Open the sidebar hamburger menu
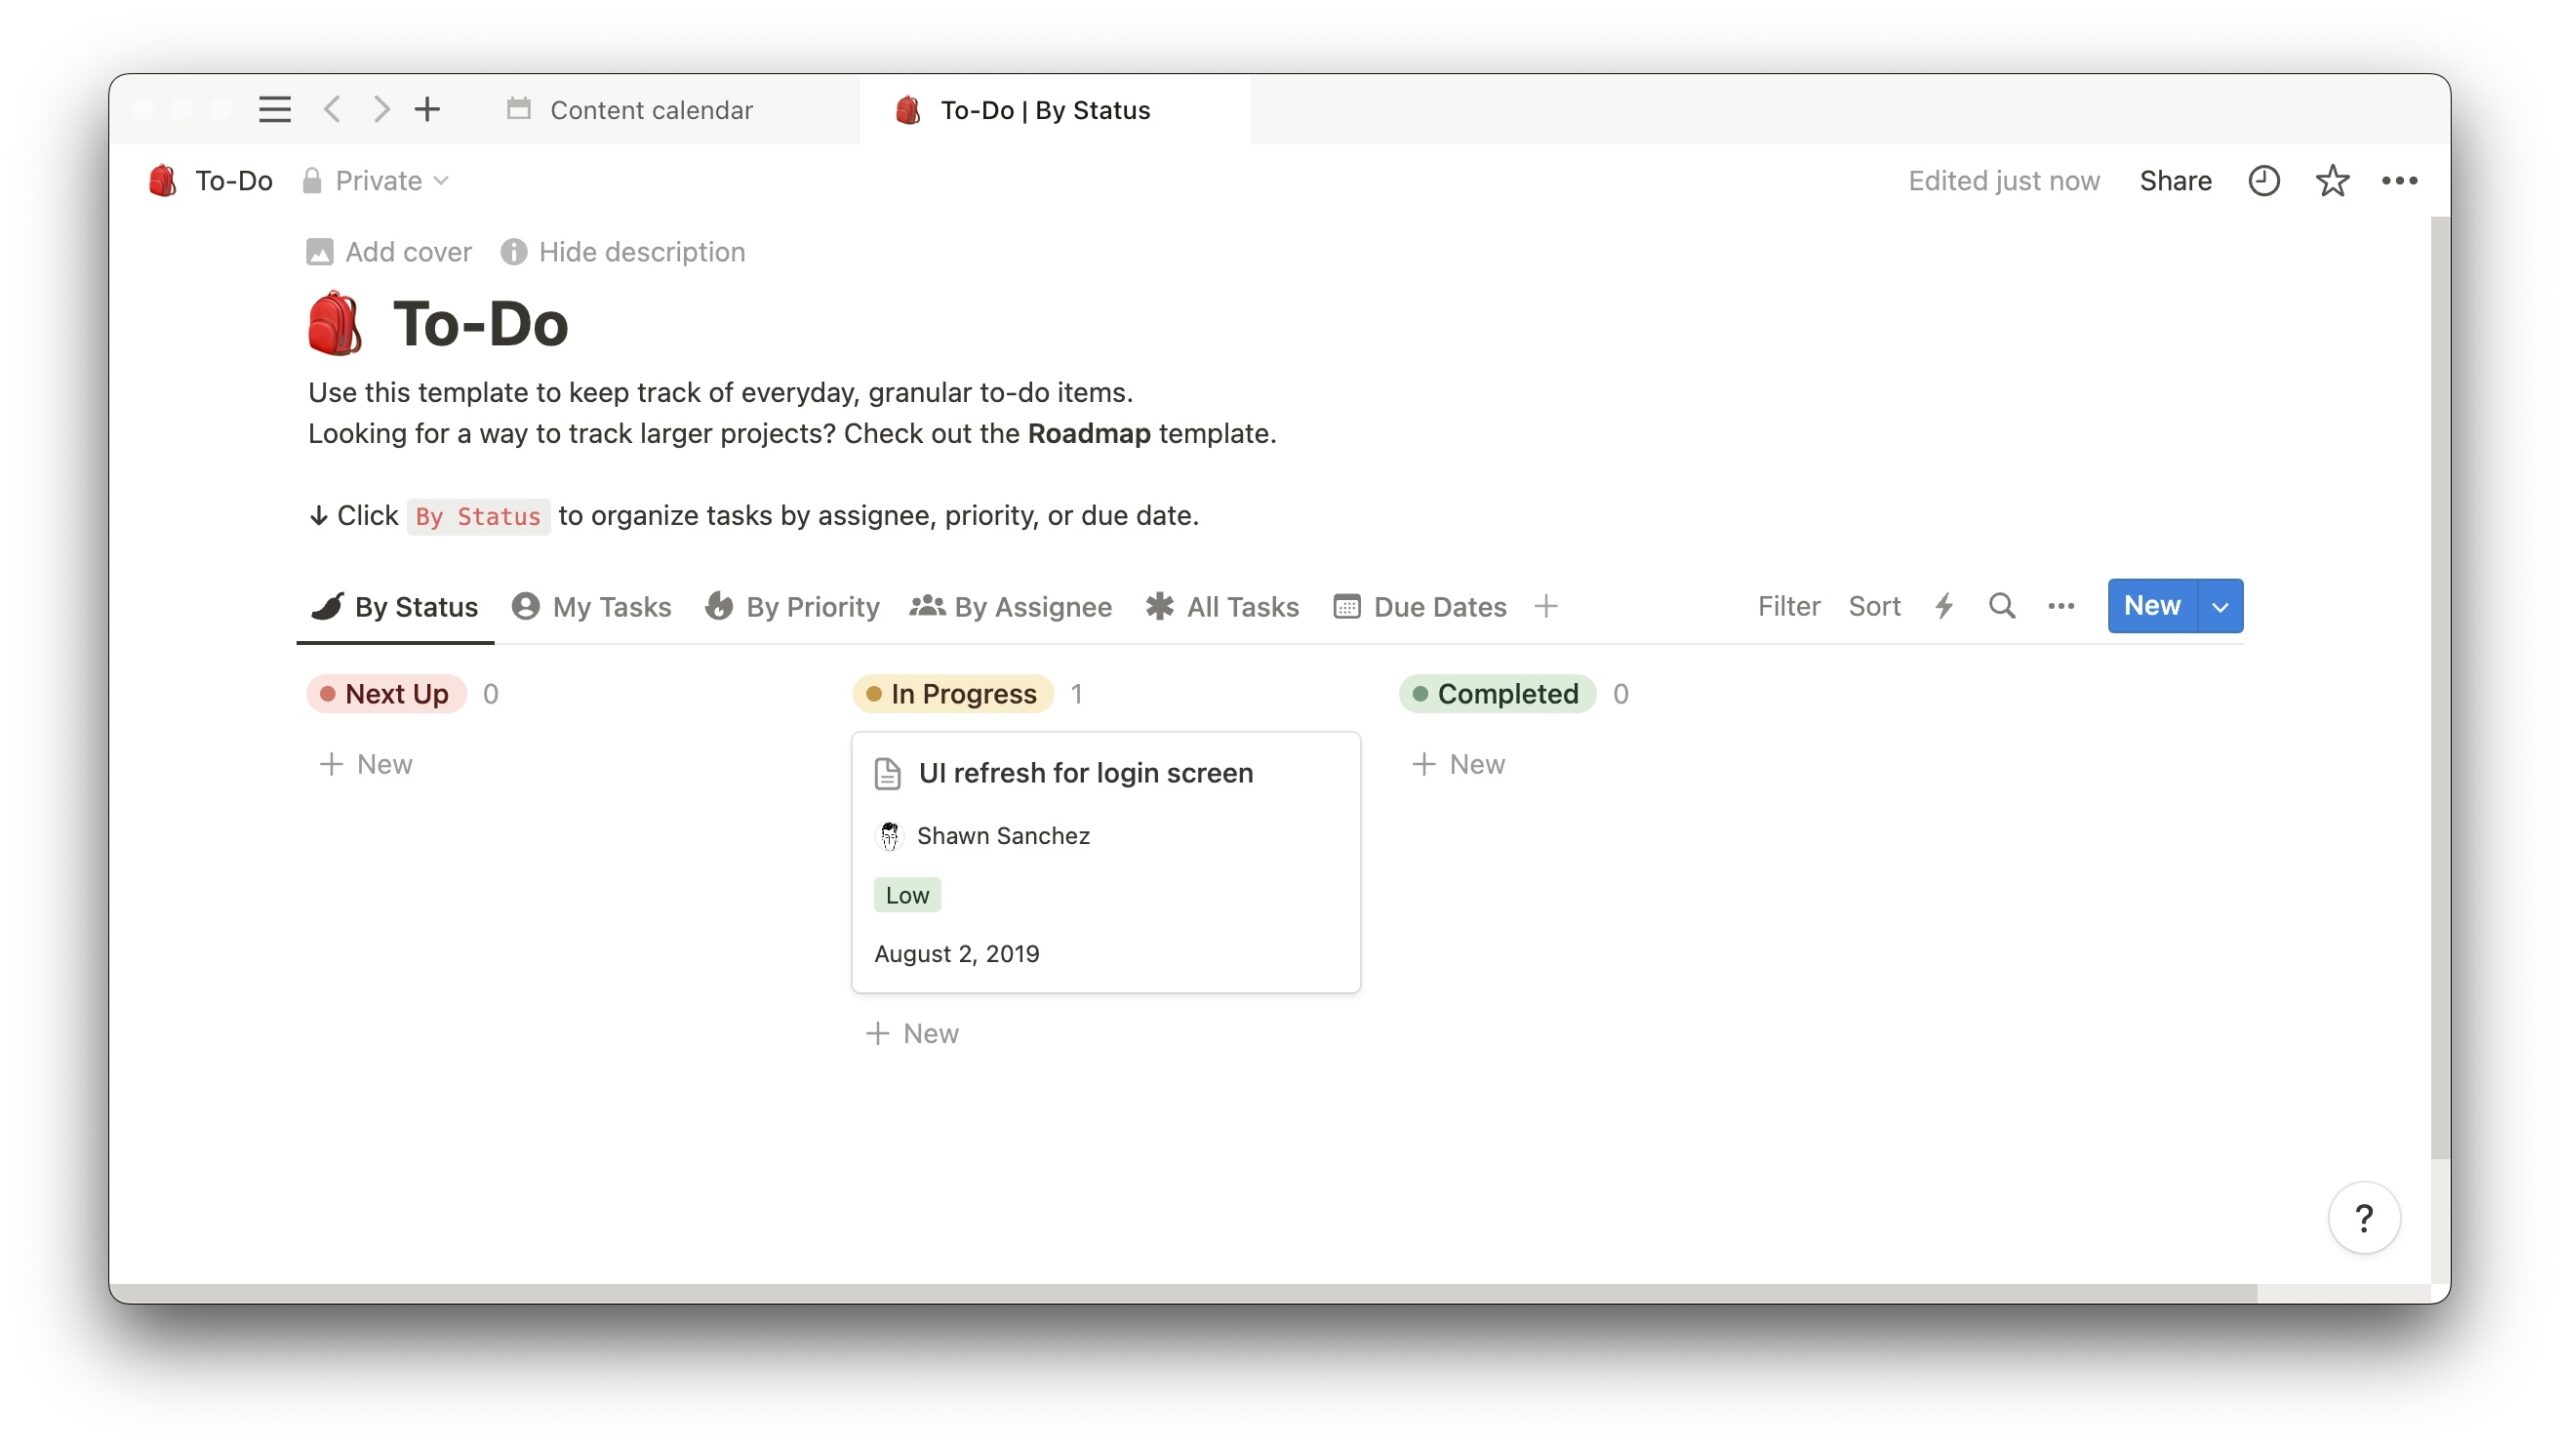 coord(273,109)
